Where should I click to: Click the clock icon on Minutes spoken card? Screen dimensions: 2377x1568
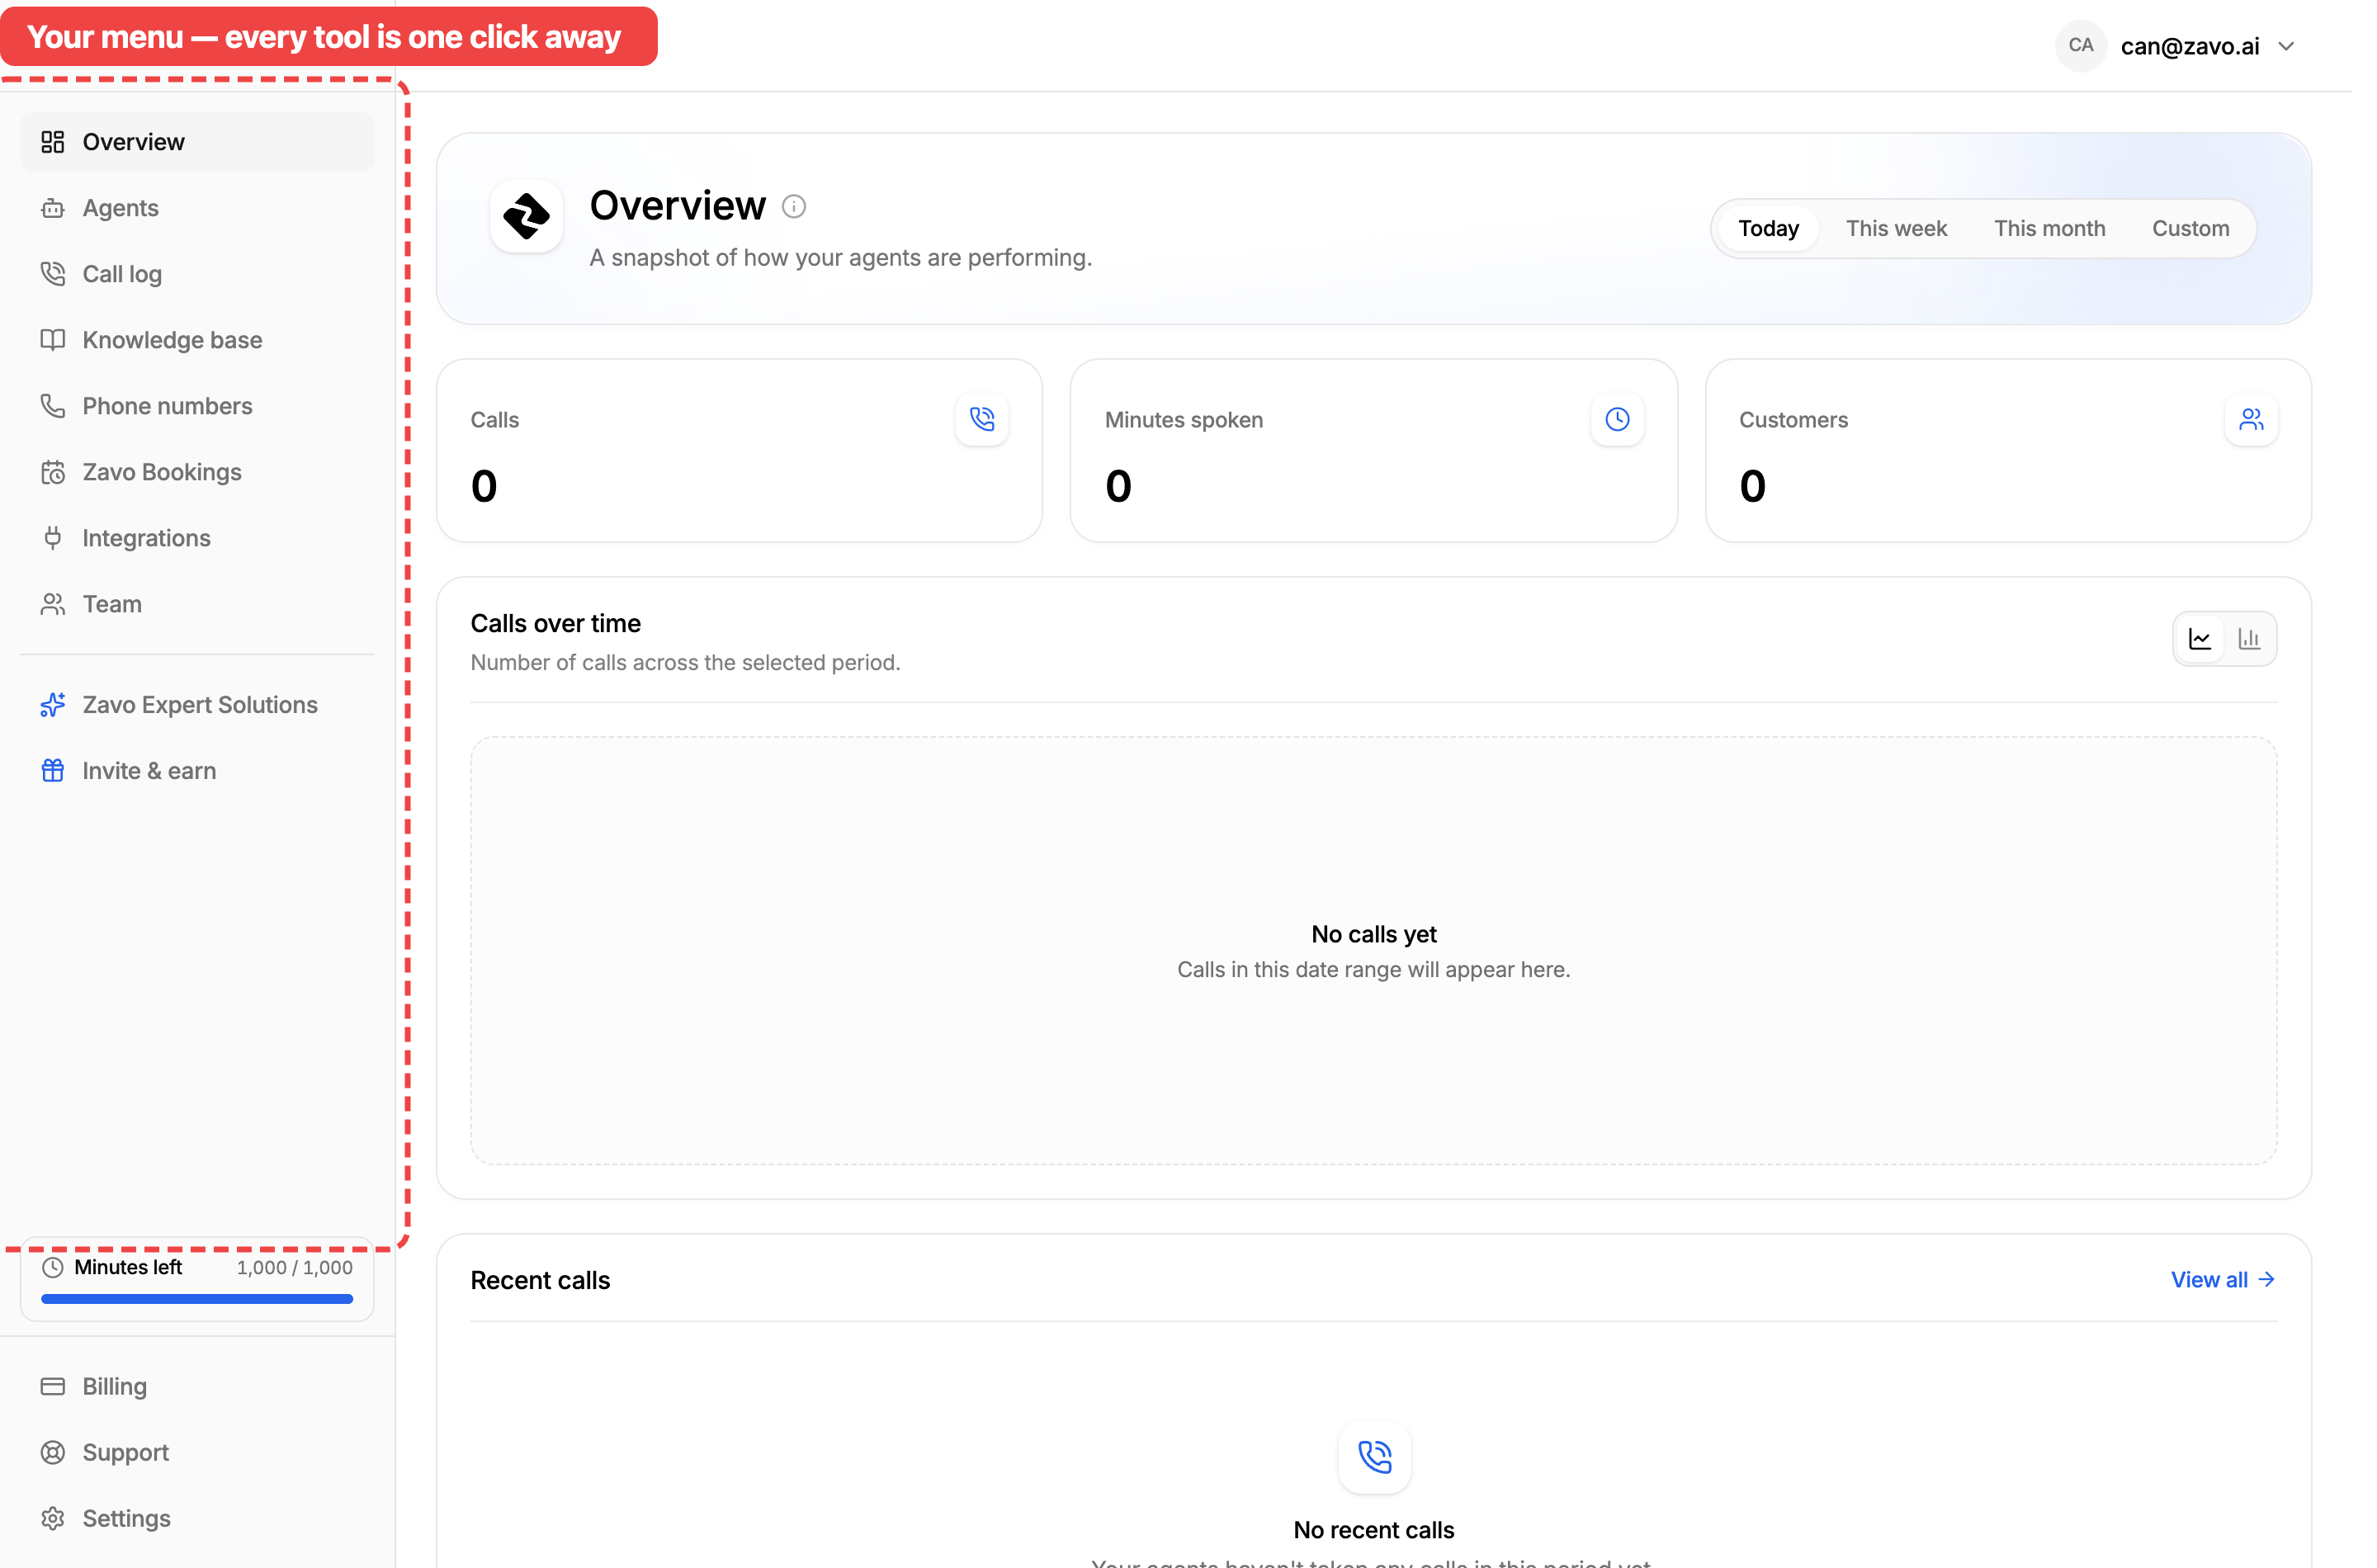(x=1617, y=419)
